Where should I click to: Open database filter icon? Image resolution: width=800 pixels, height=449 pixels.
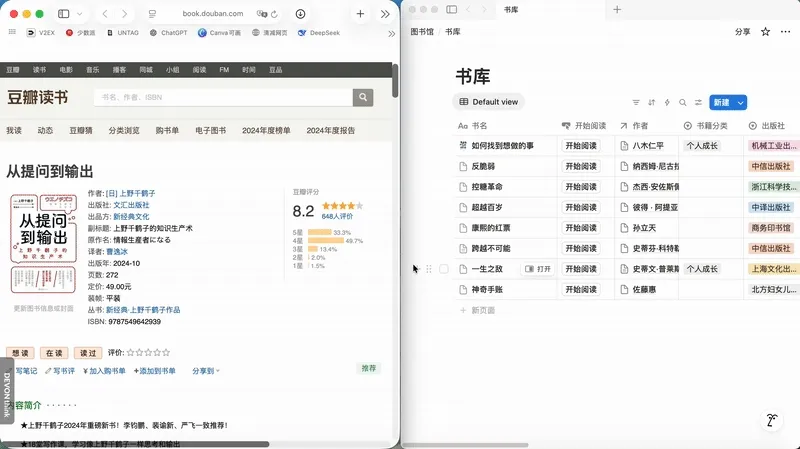point(636,103)
